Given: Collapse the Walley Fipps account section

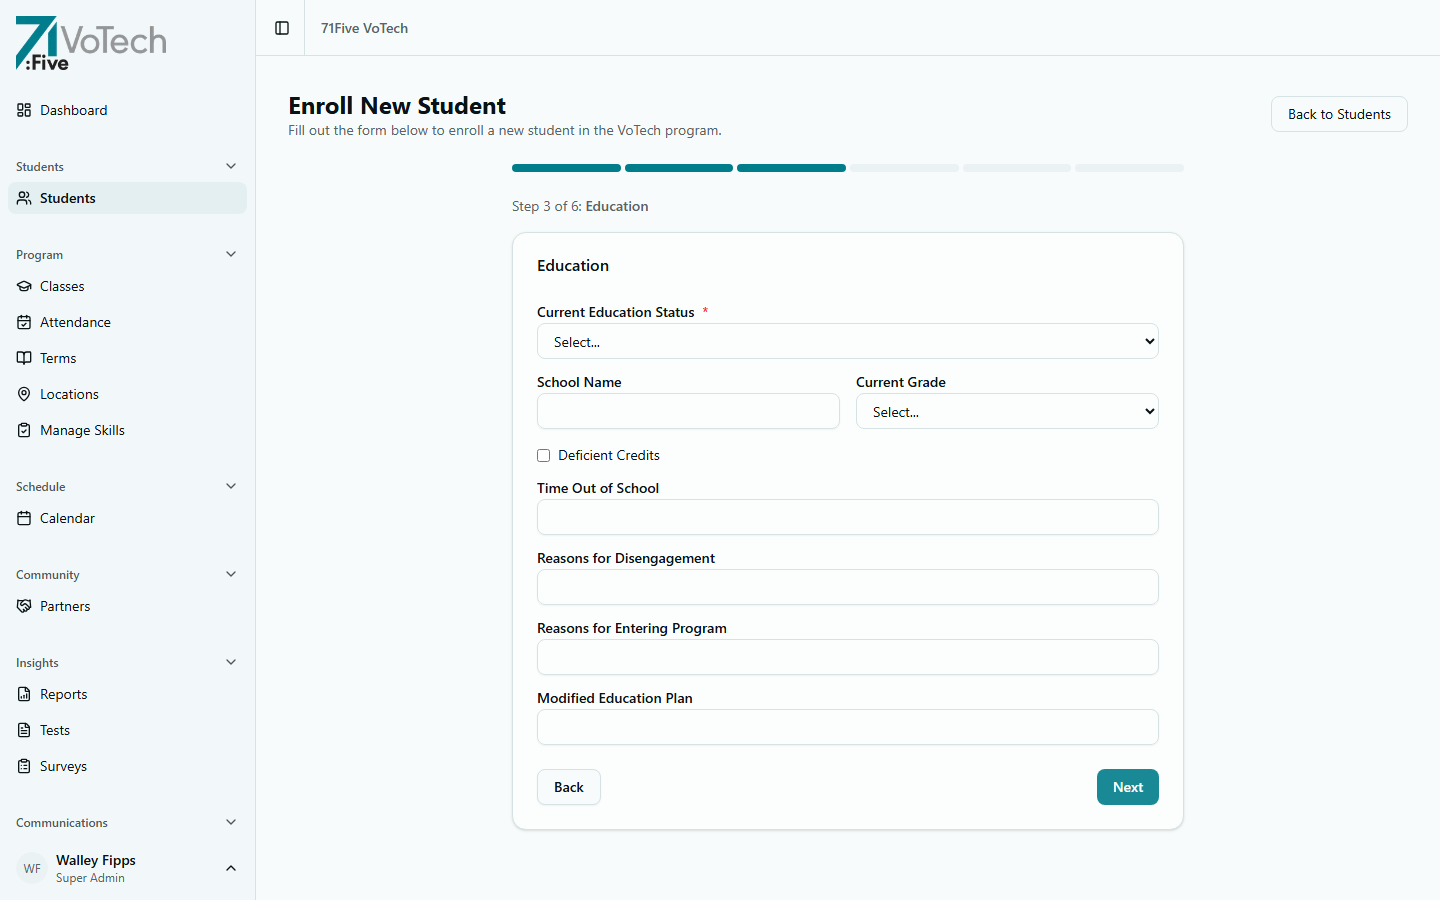Looking at the screenshot, I should click(x=231, y=868).
